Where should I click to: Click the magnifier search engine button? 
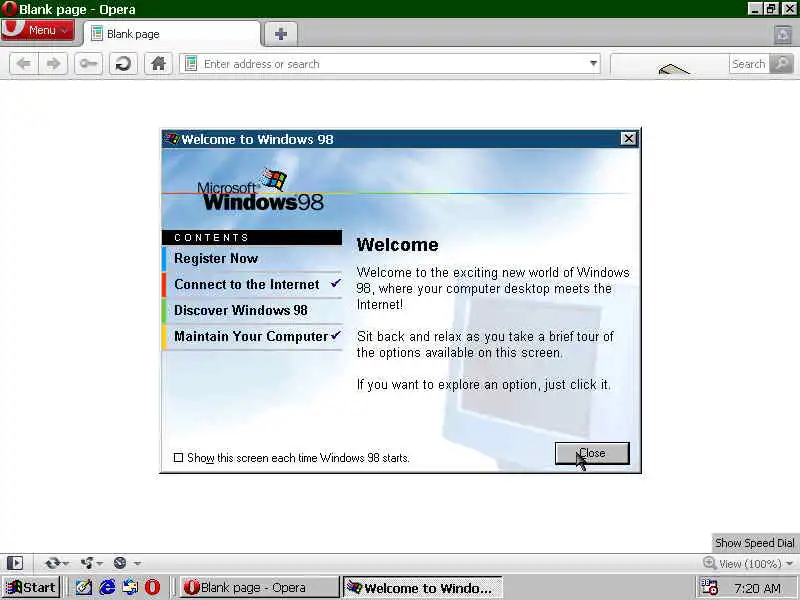(781, 64)
